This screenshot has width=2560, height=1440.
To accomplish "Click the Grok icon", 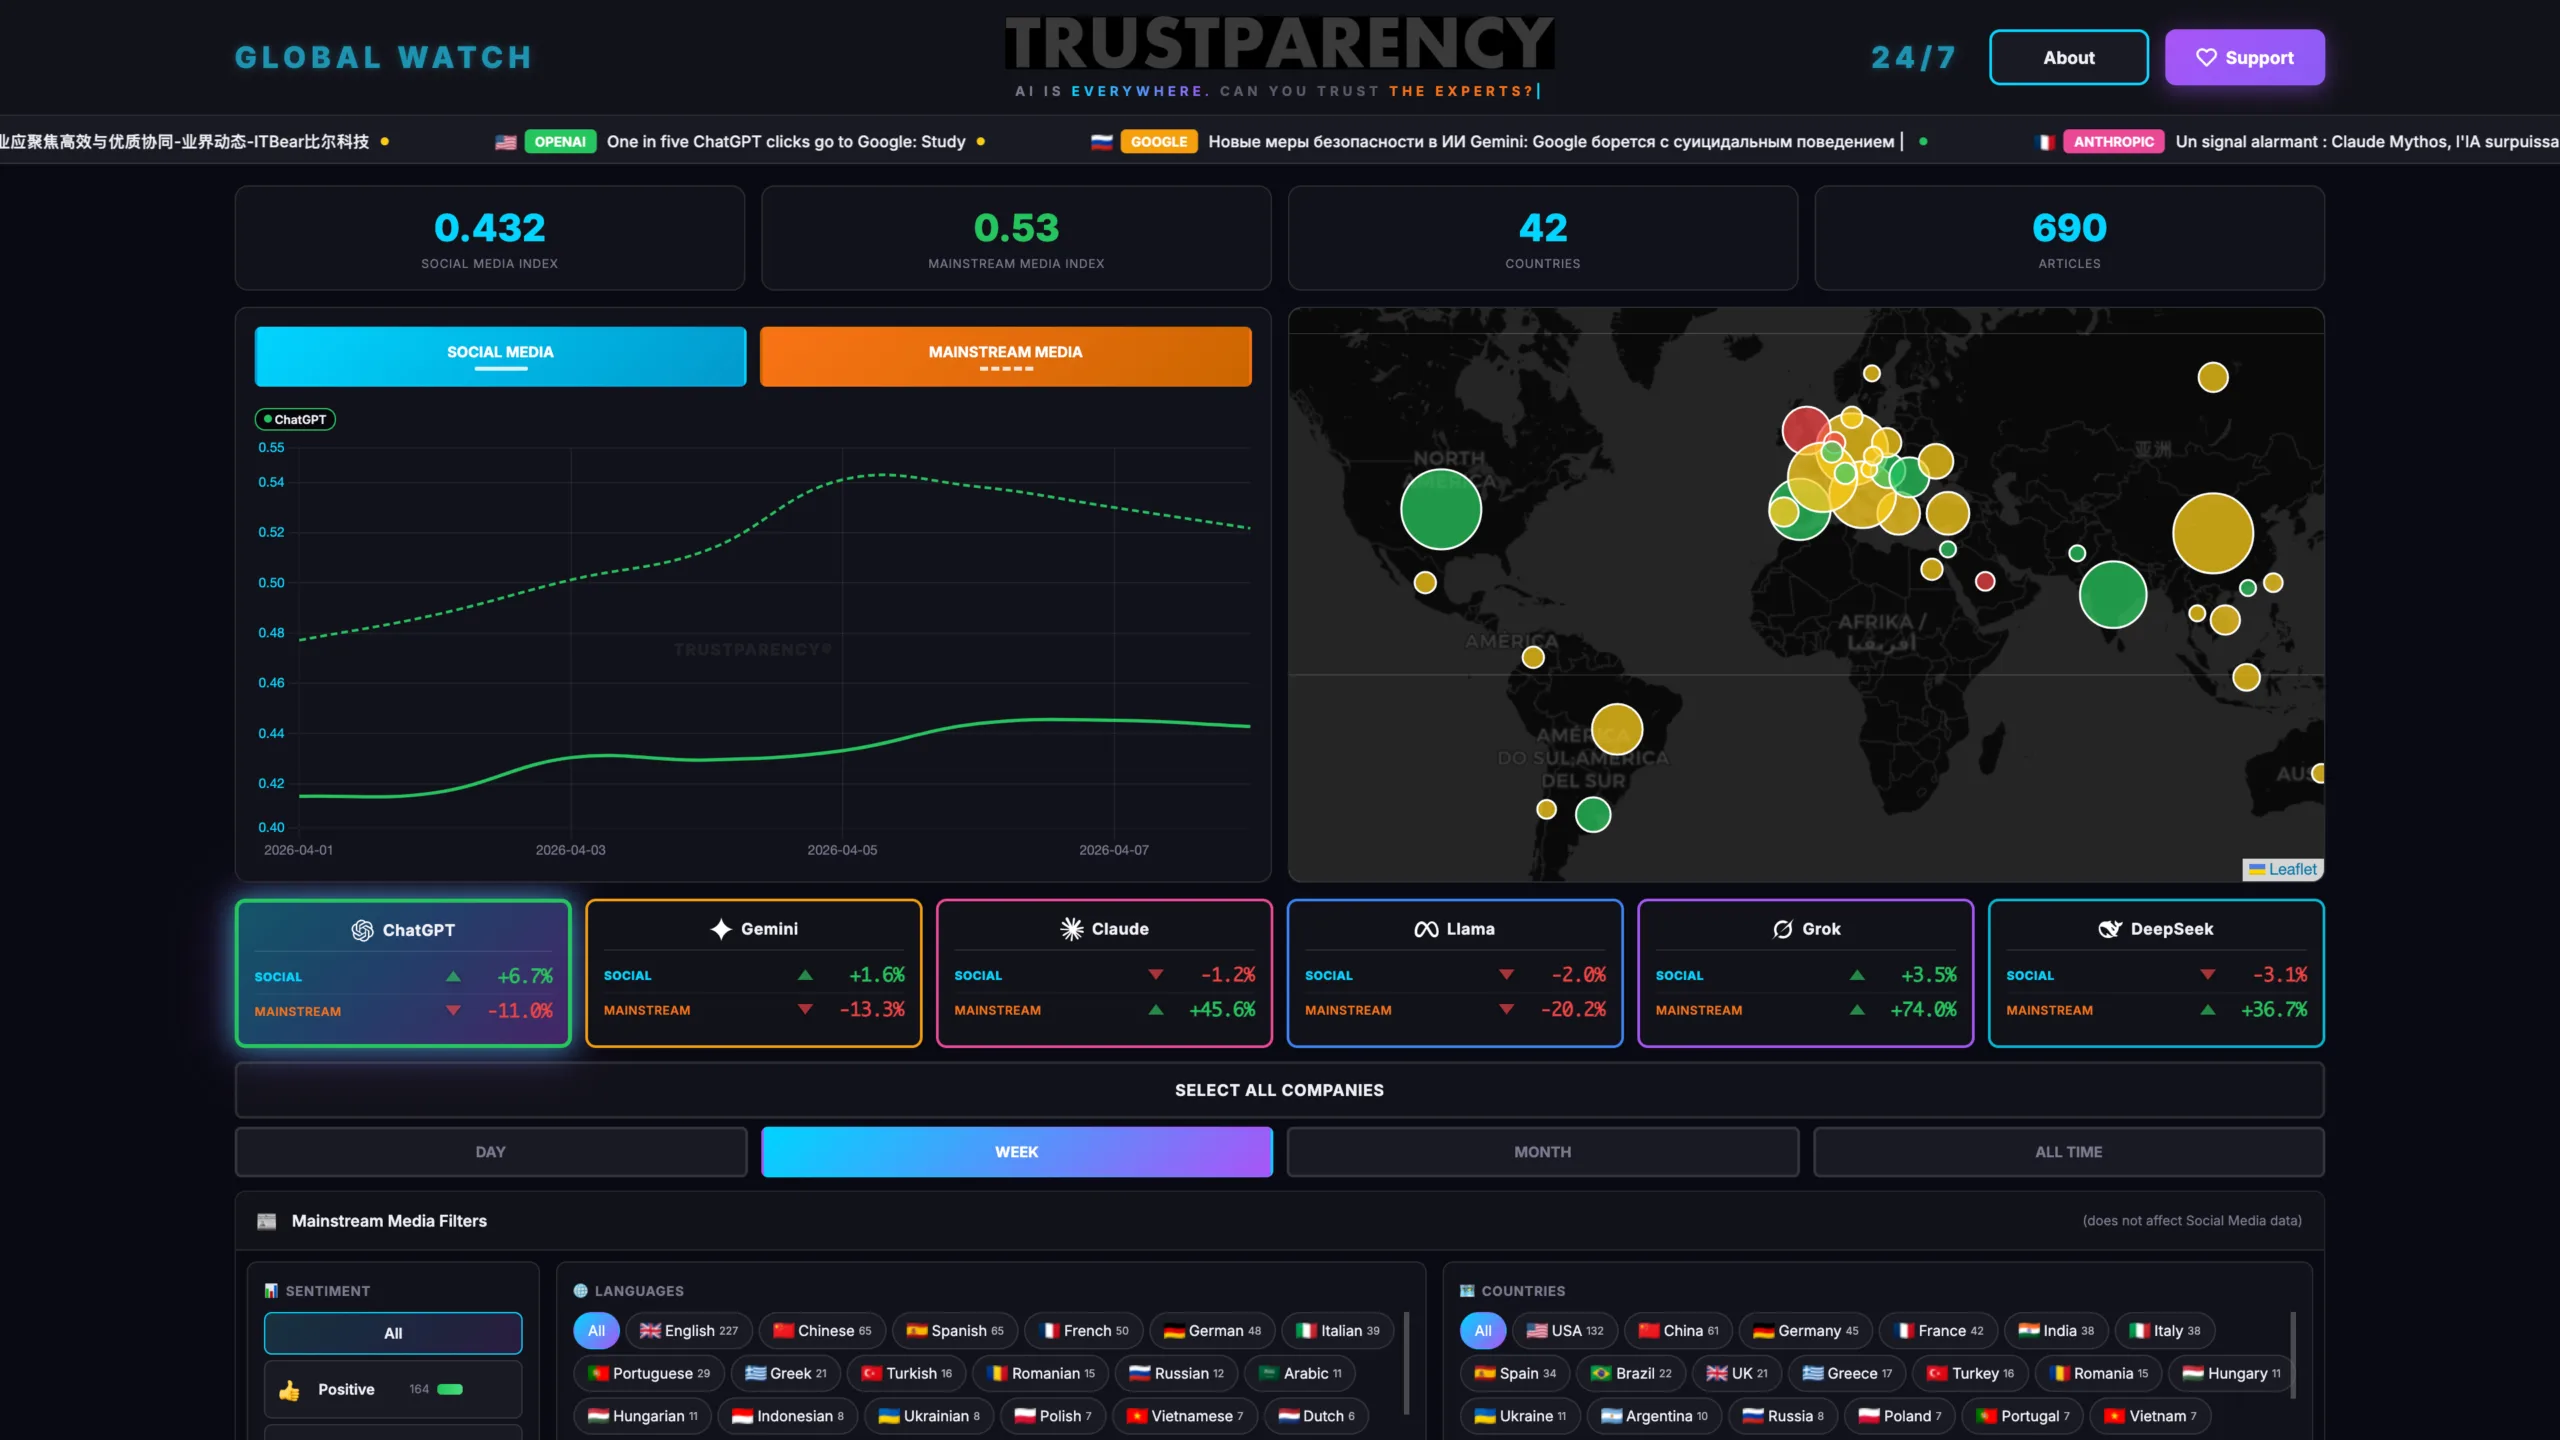I will (1782, 928).
